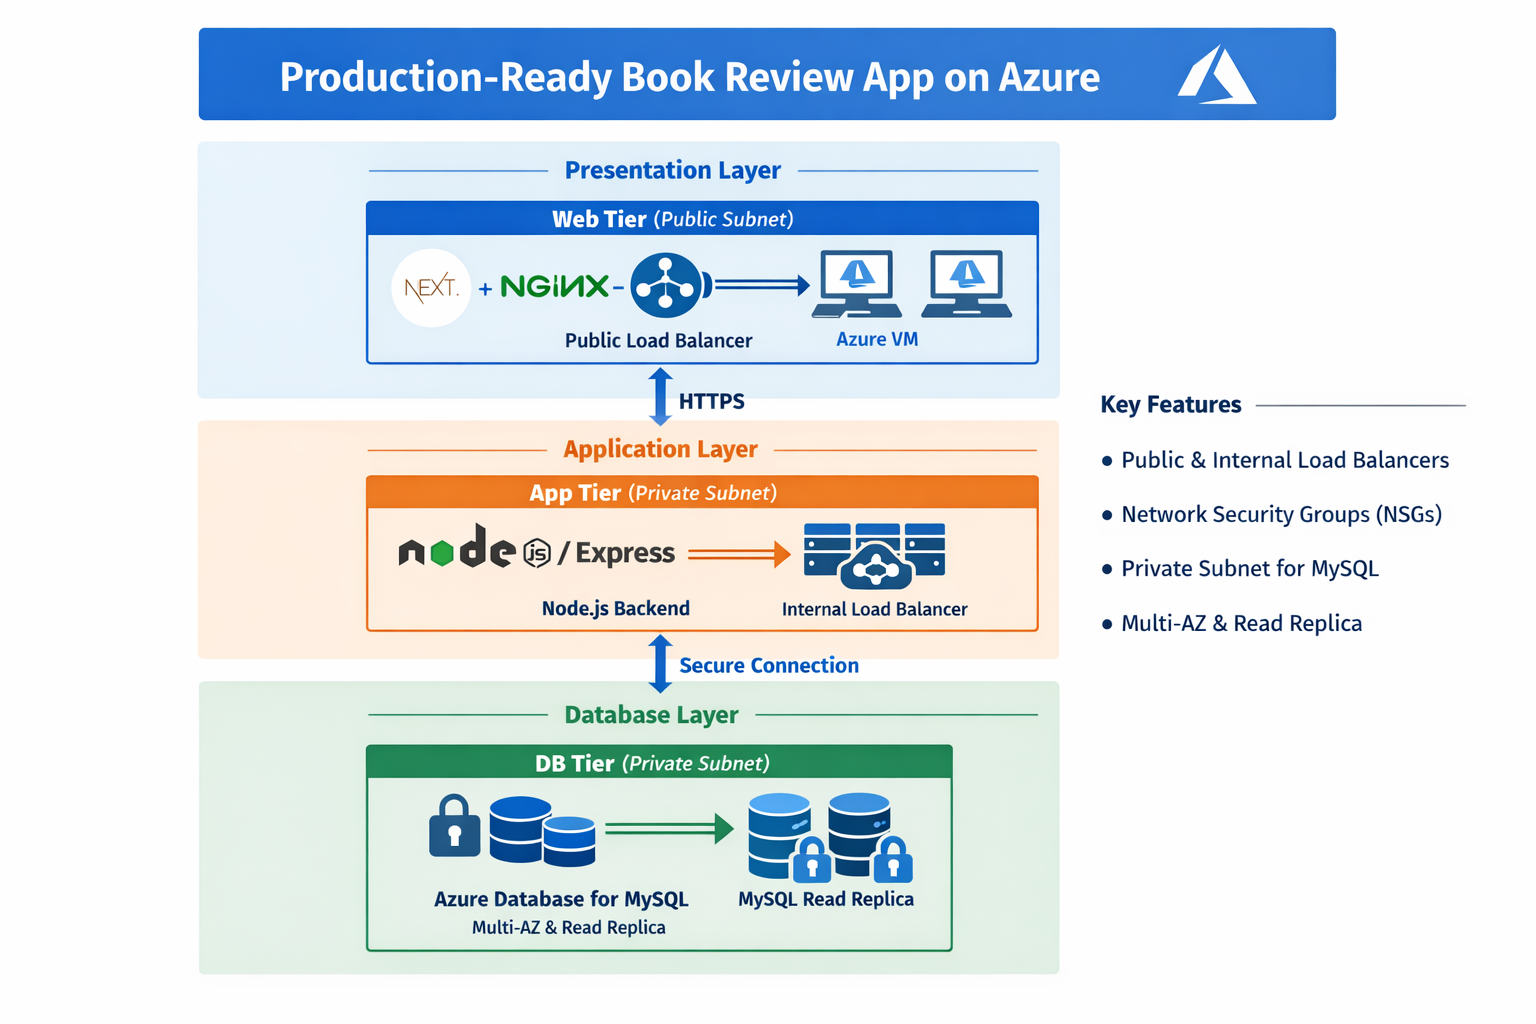Image resolution: width=1536 pixels, height=1024 pixels.
Task: Select the padlock icon beside the database cylinders
Action: [x=454, y=826]
